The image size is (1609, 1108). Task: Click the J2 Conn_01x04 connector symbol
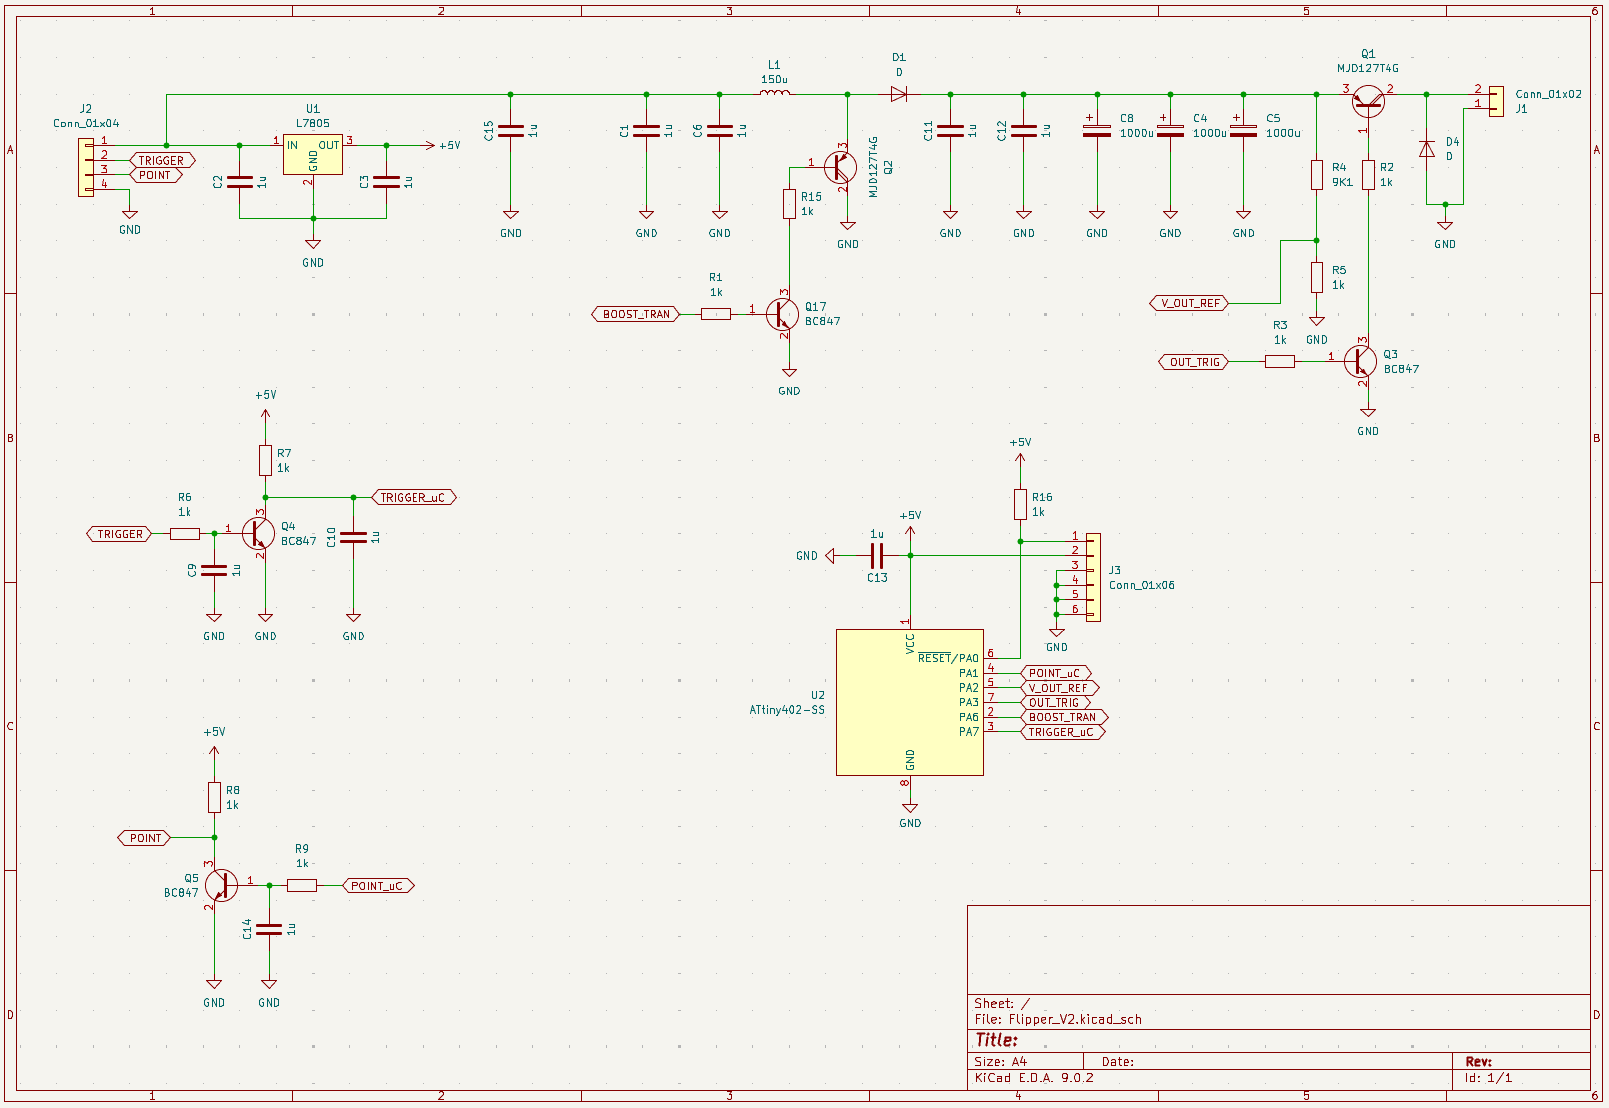click(86, 167)
